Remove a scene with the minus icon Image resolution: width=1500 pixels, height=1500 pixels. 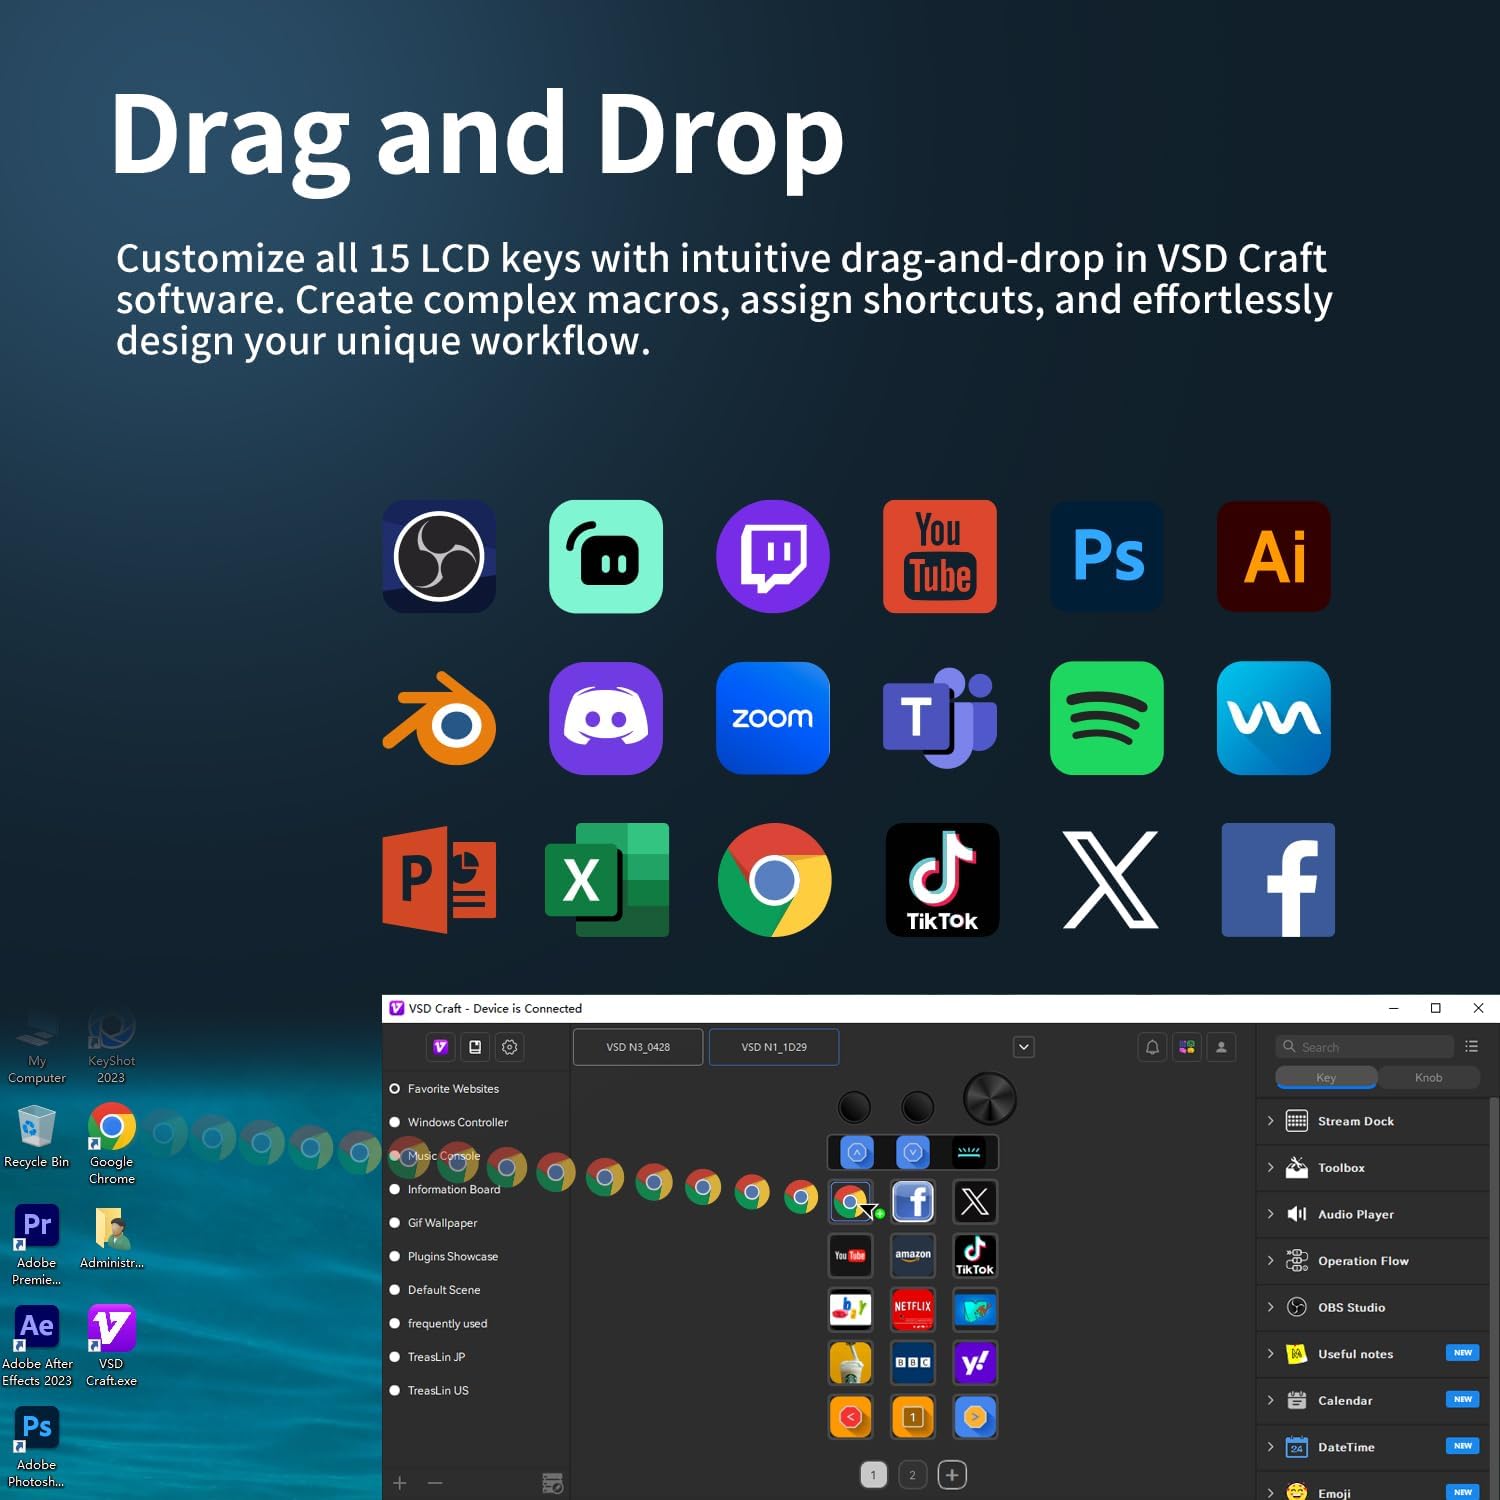(435, 1483)
